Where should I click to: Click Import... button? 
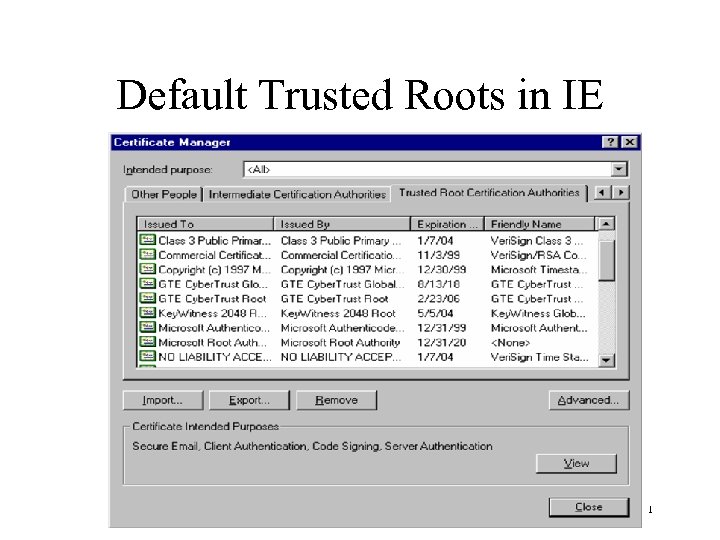click(x=163, y=400)
